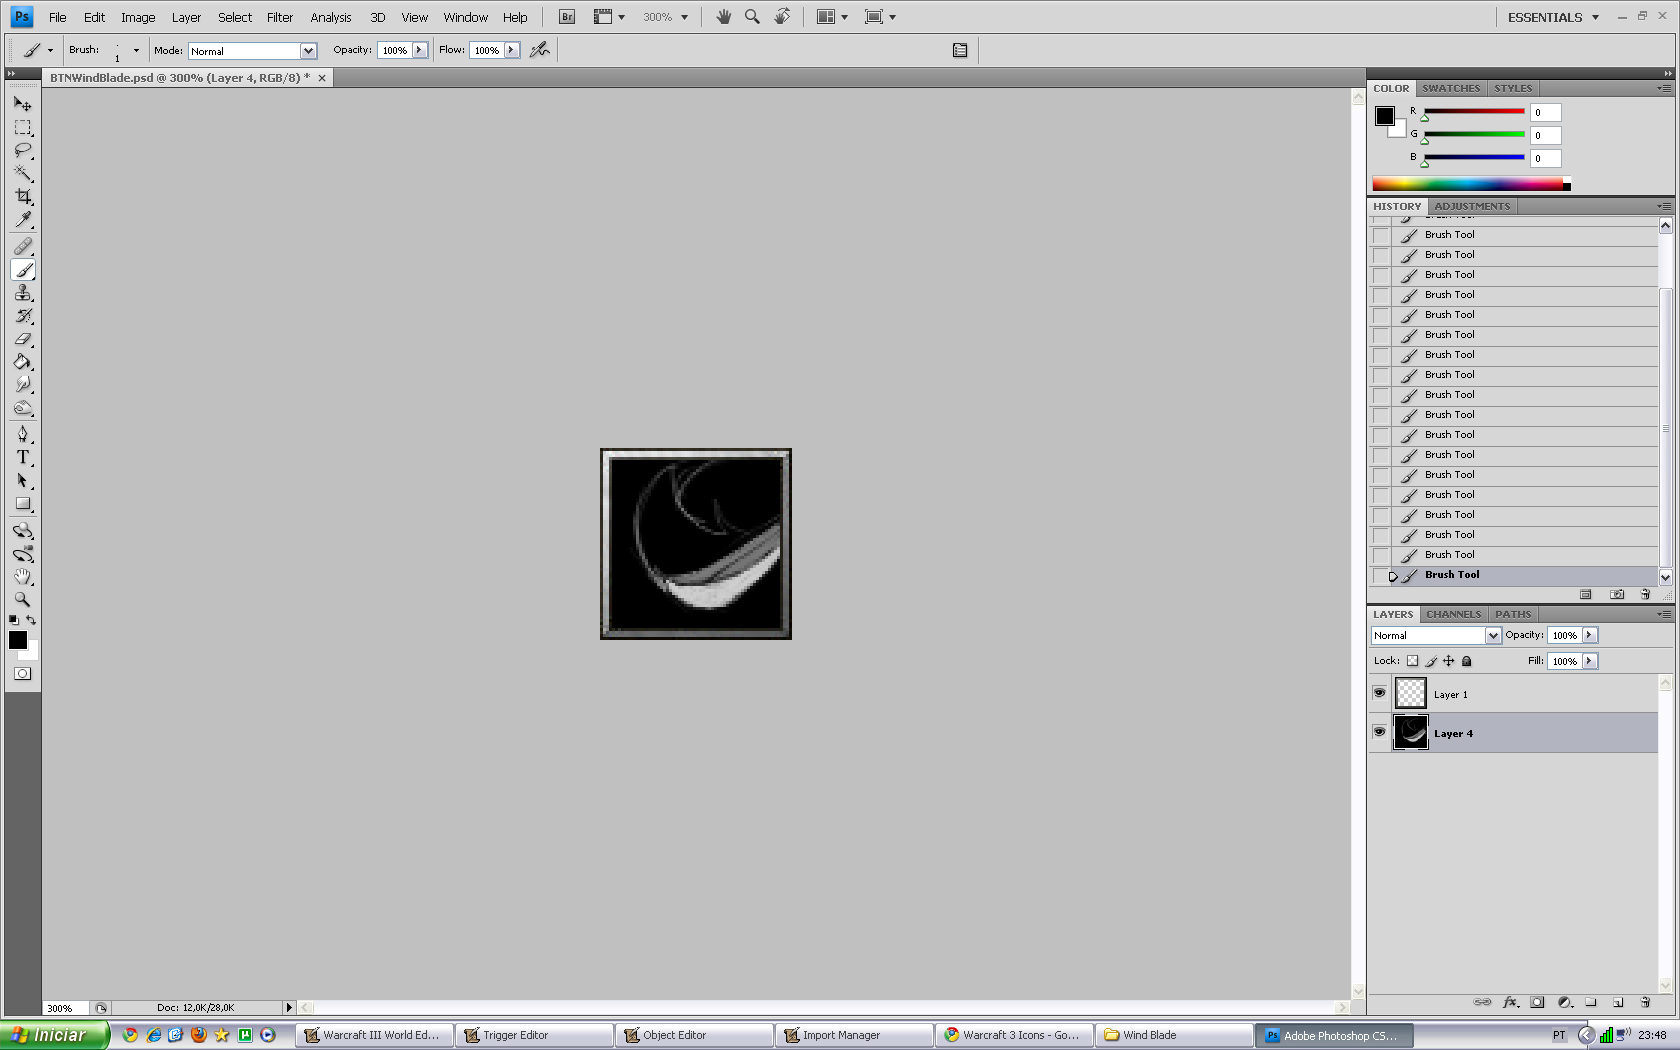Add layer mask icon
The height and width of the screenshot is (1050, 1680).
point(1537,1002)
